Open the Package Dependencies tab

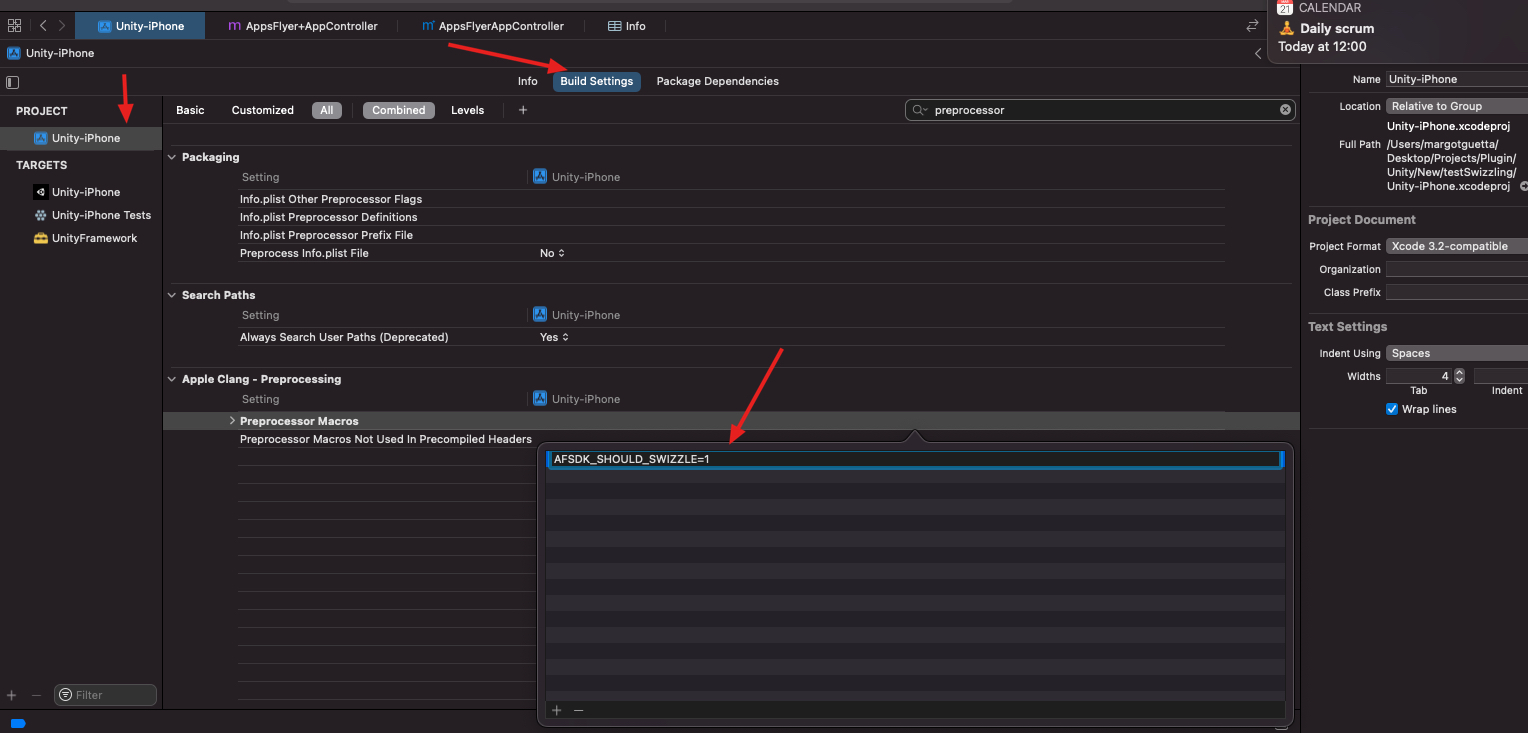pos(718,81)
